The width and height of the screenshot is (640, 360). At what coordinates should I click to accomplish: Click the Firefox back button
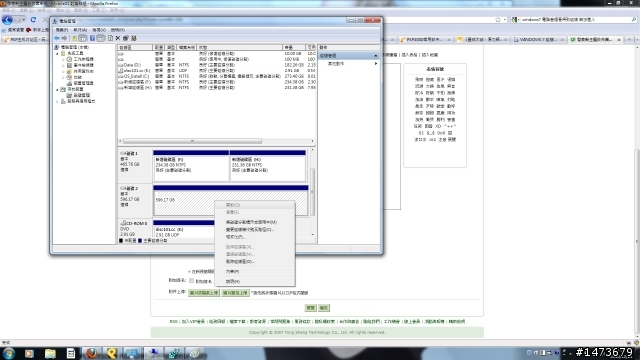[7, 20]
